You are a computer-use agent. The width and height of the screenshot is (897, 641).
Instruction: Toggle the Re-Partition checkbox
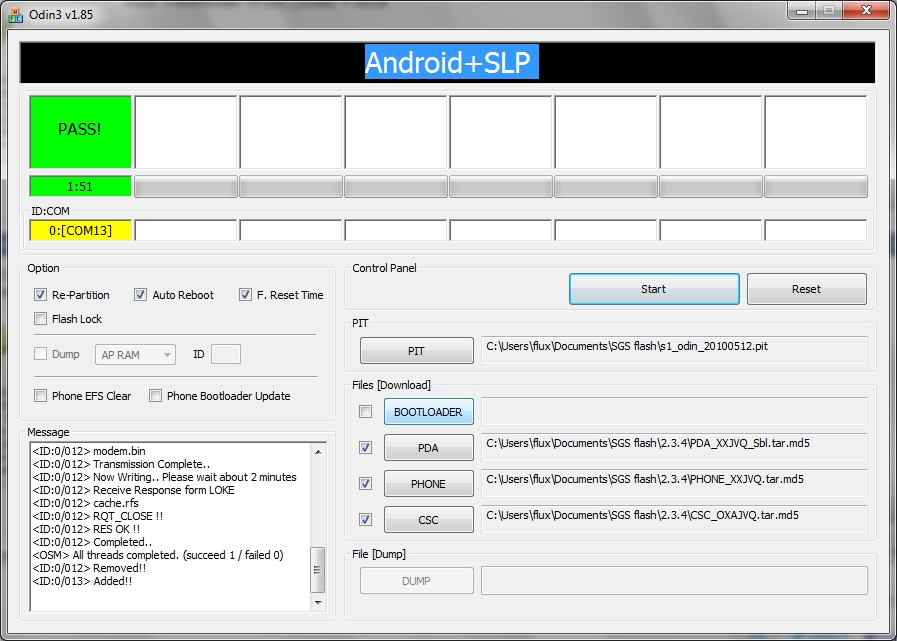(40, 295)
